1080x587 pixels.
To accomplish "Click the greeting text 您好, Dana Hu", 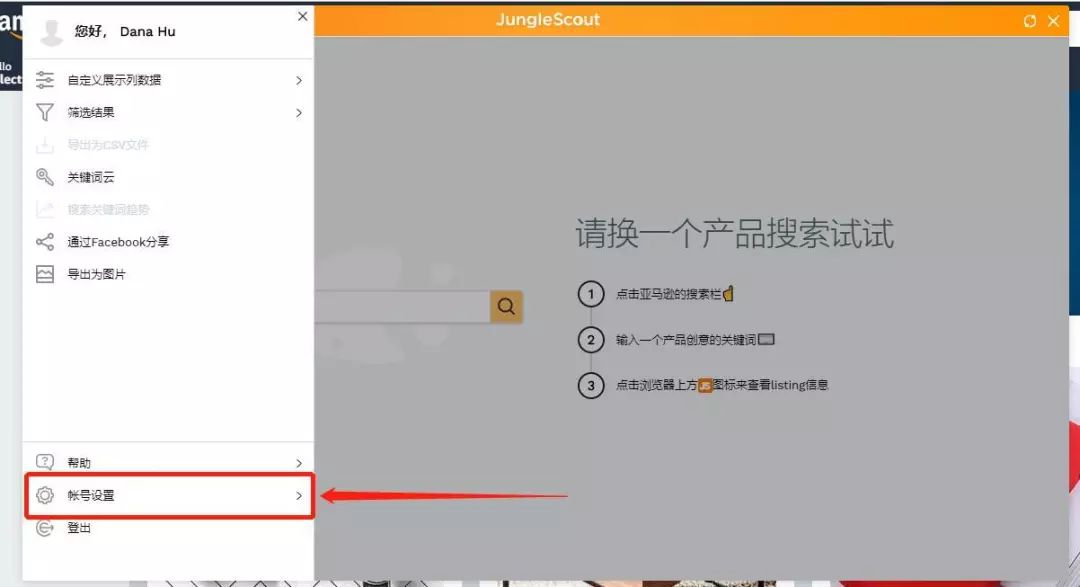I will click(125, 32).
